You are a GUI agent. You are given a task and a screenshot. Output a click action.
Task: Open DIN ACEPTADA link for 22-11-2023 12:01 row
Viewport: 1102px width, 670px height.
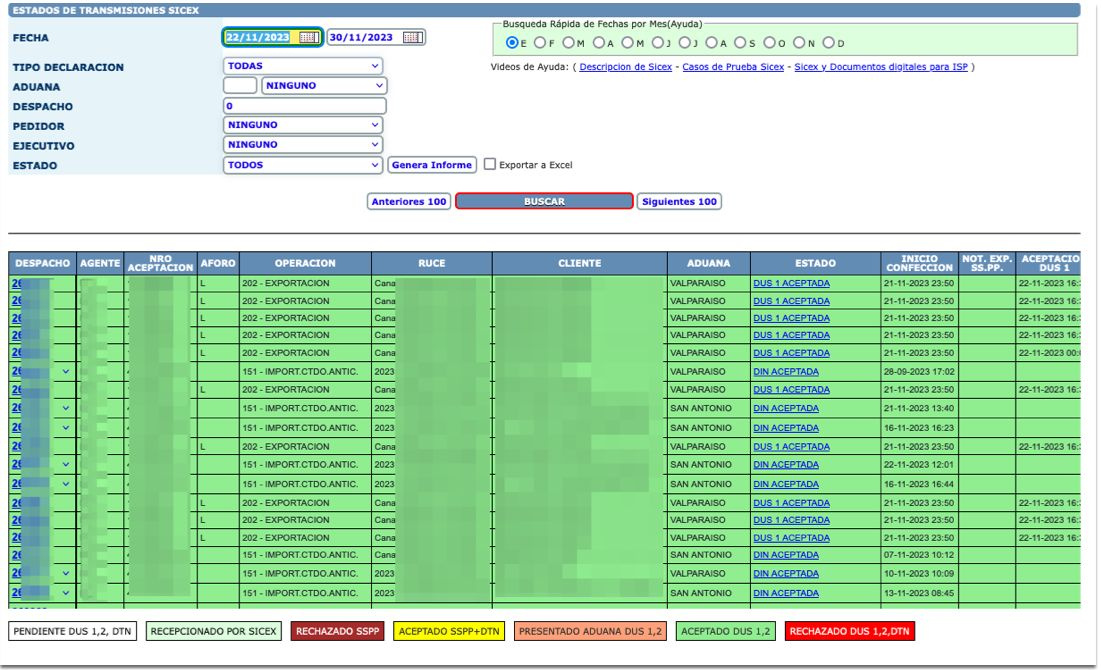coord(786,465)
